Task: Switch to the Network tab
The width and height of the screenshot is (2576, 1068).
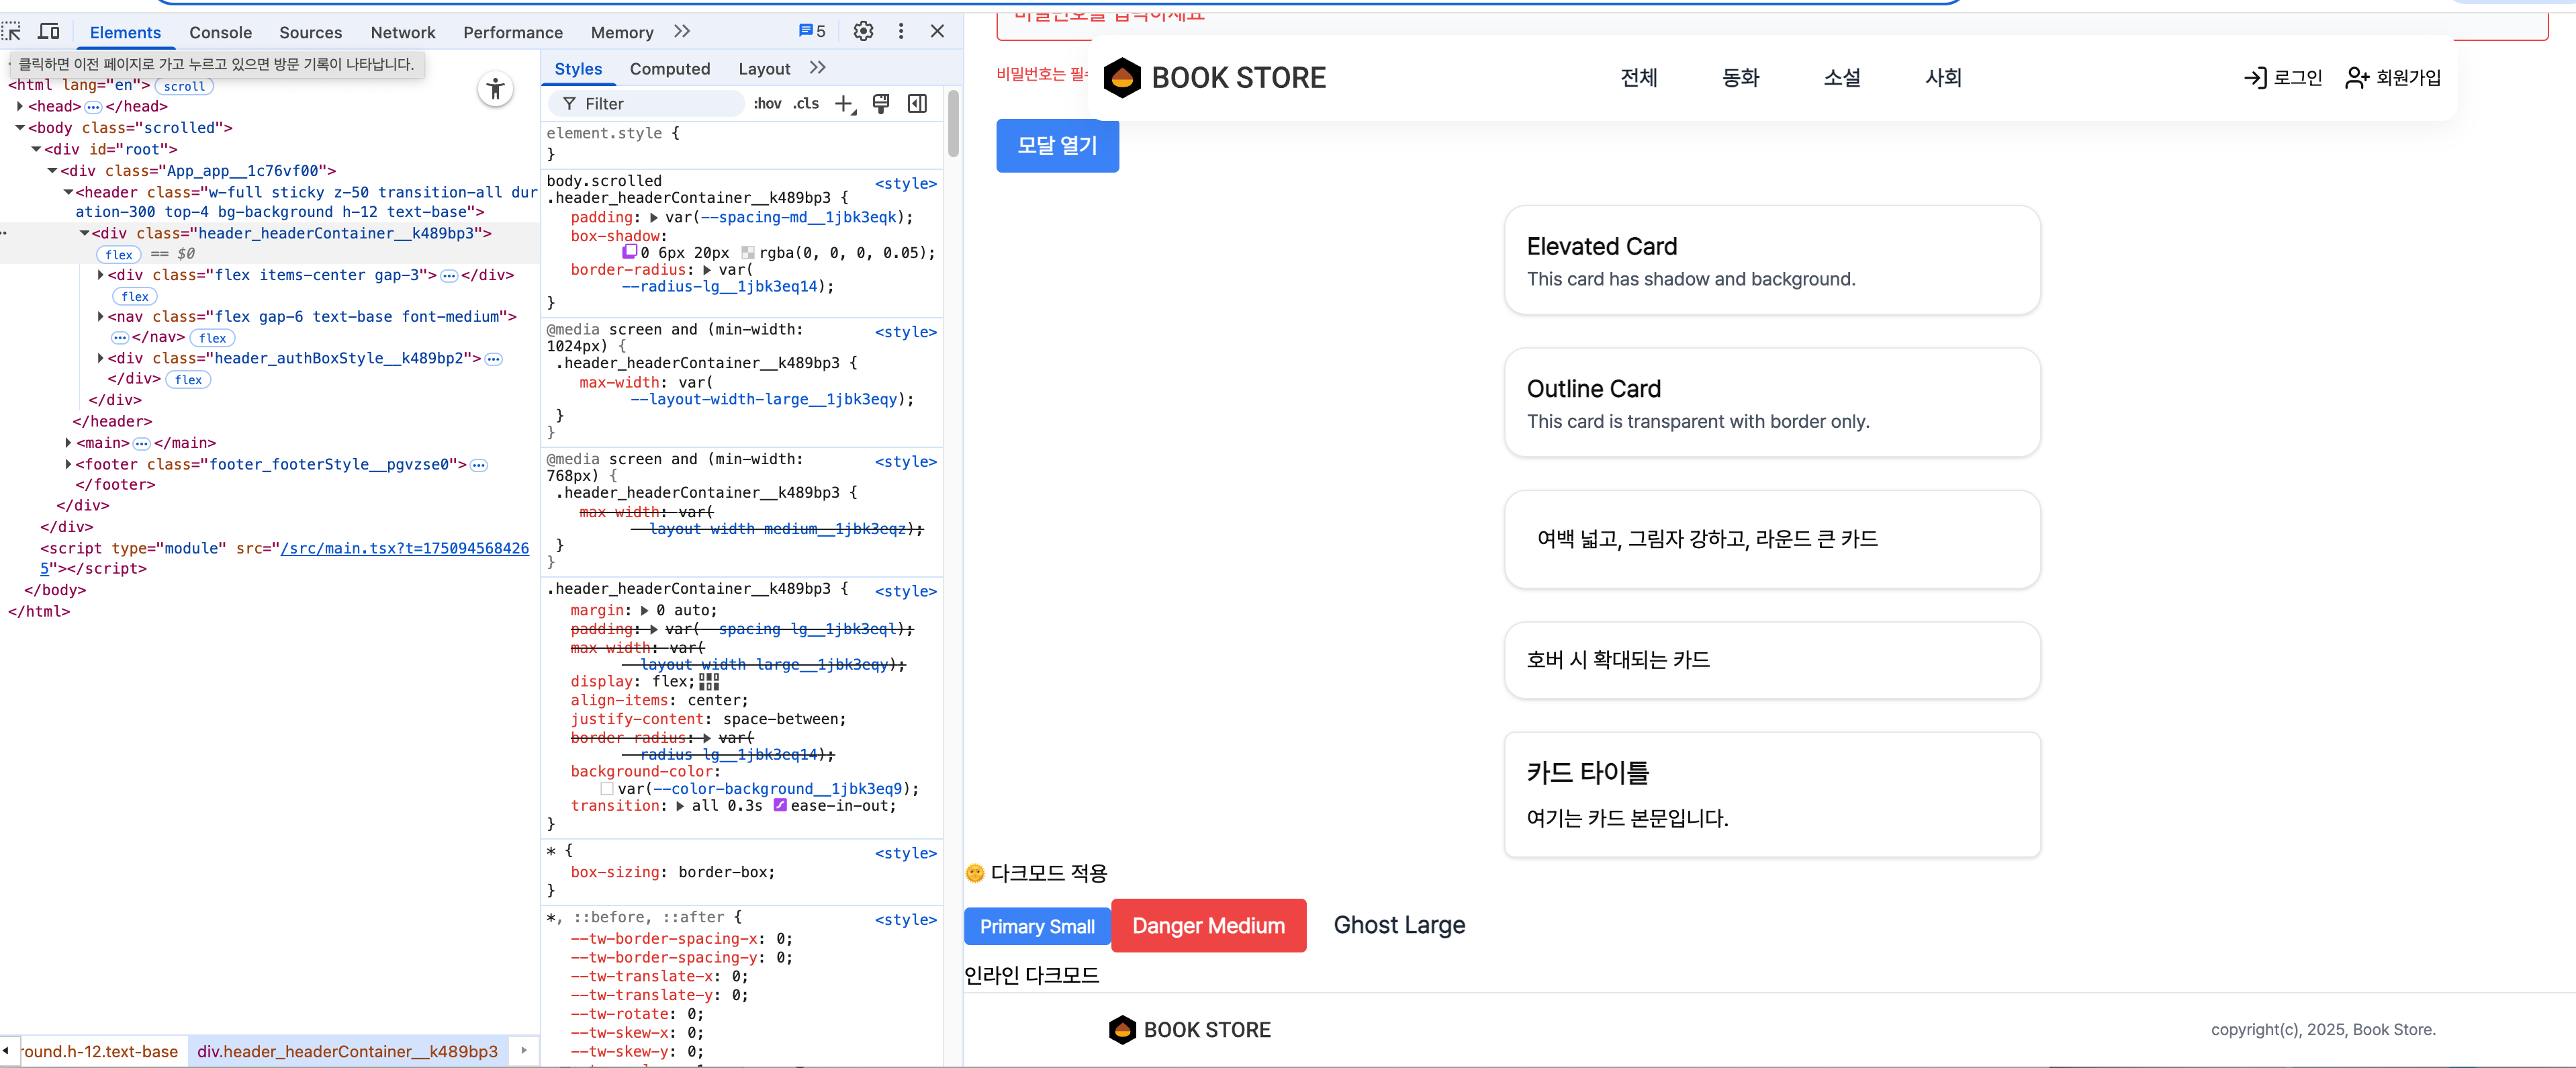Action: tap(403, 32)
